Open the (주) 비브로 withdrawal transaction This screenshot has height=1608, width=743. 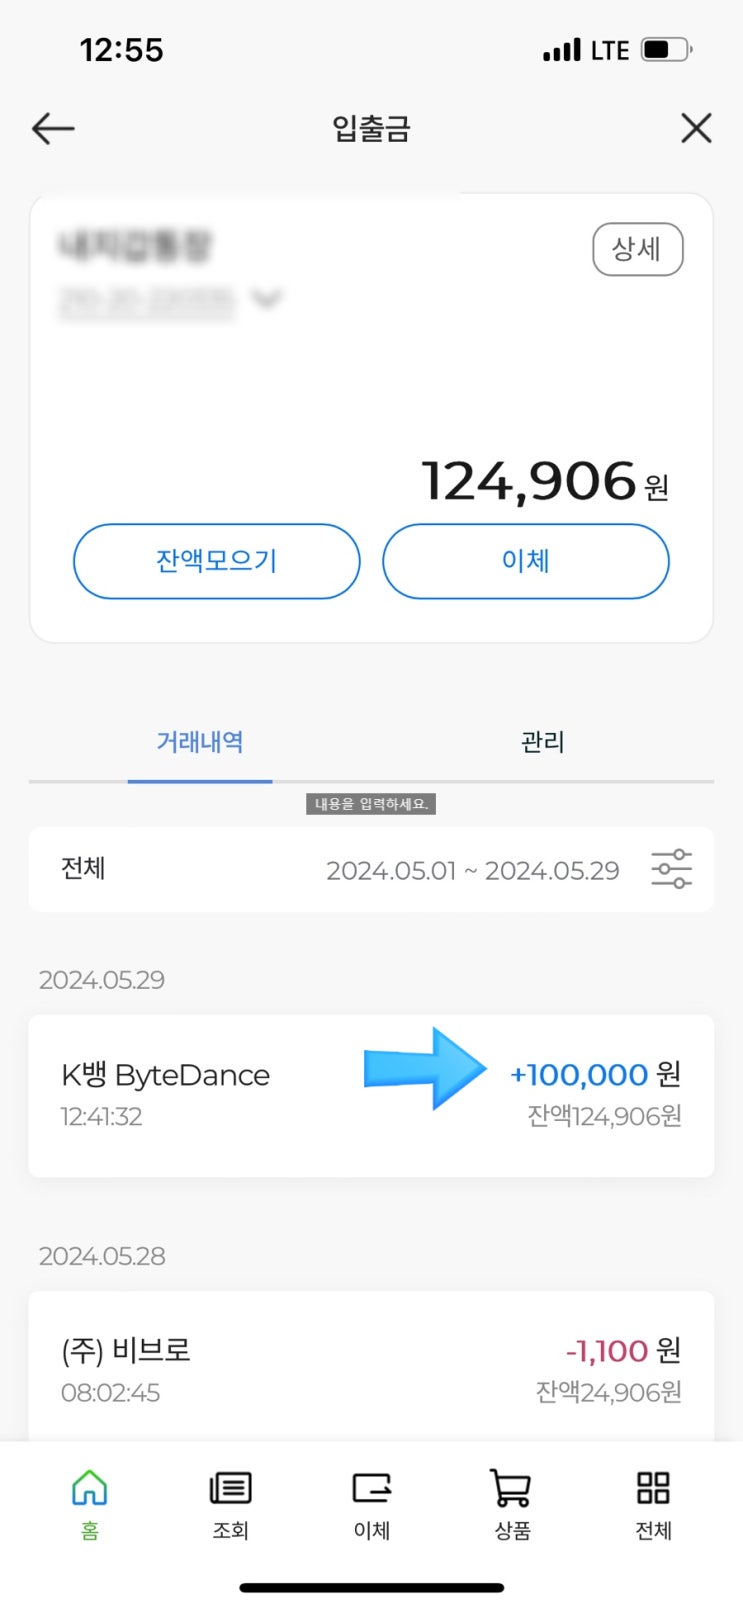point(371,1368)
